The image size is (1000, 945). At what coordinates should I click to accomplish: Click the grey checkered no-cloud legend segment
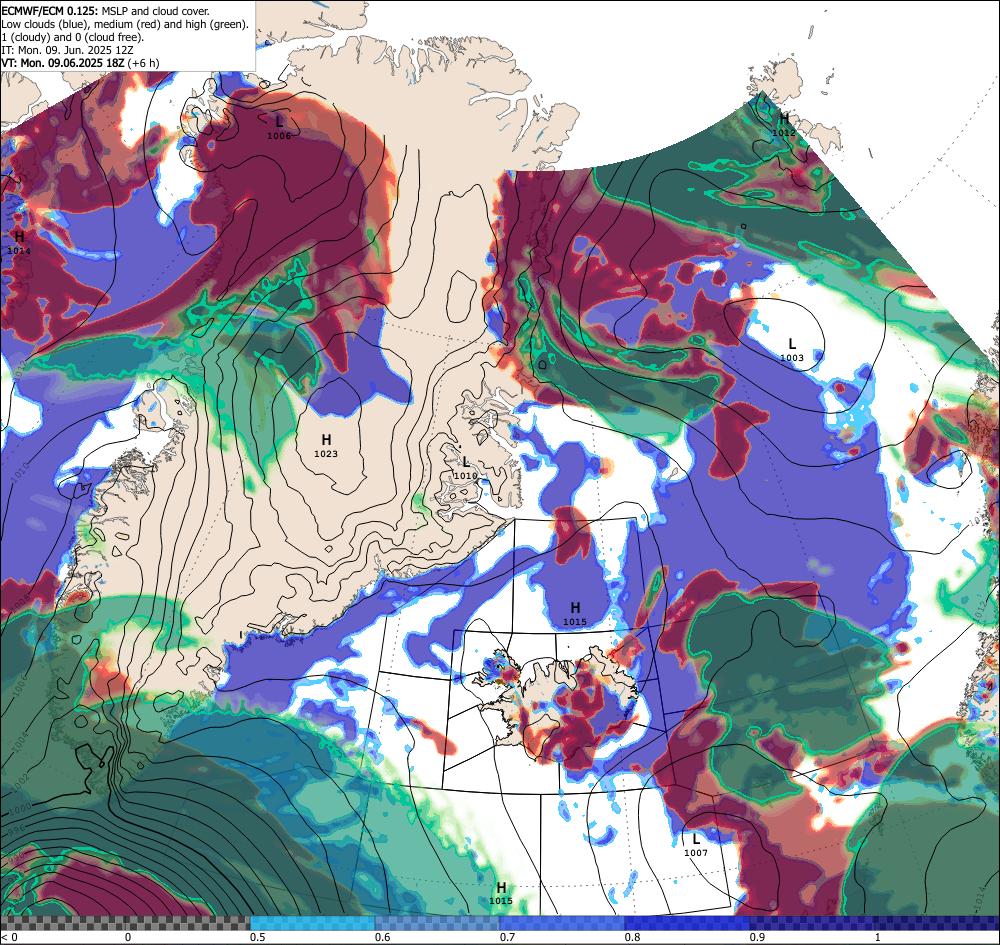(125, 922)
